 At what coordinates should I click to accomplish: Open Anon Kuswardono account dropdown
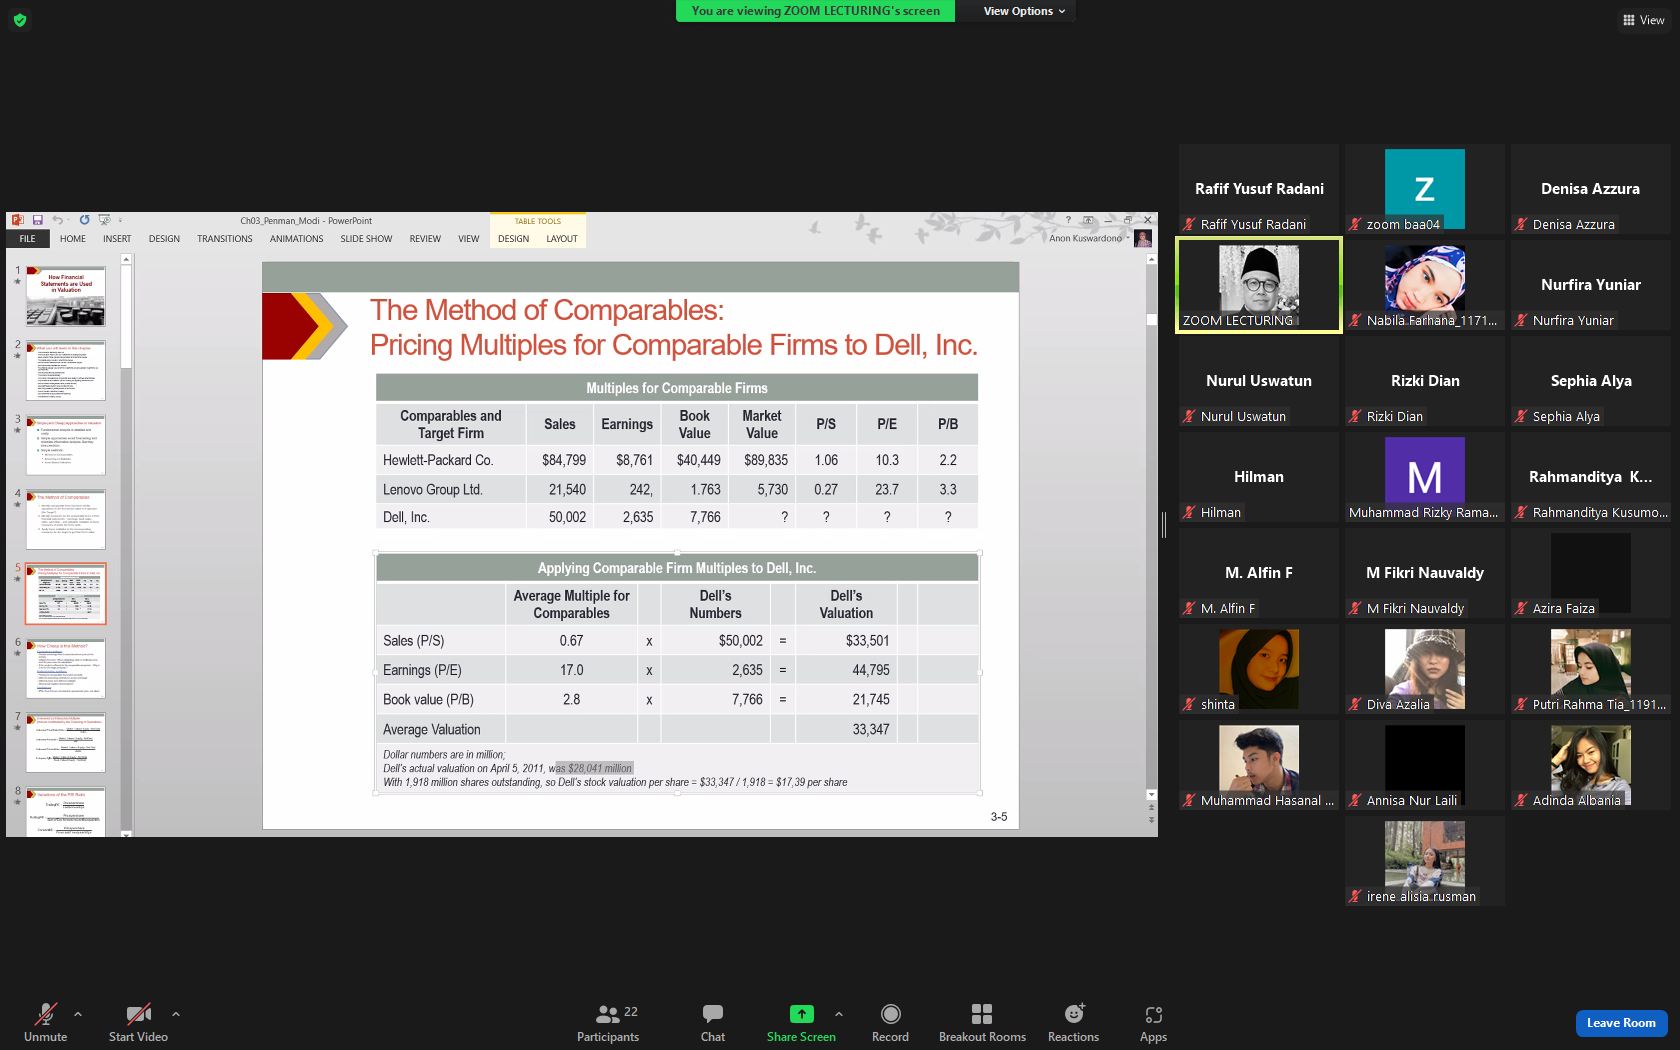(x=1089, y=239)
